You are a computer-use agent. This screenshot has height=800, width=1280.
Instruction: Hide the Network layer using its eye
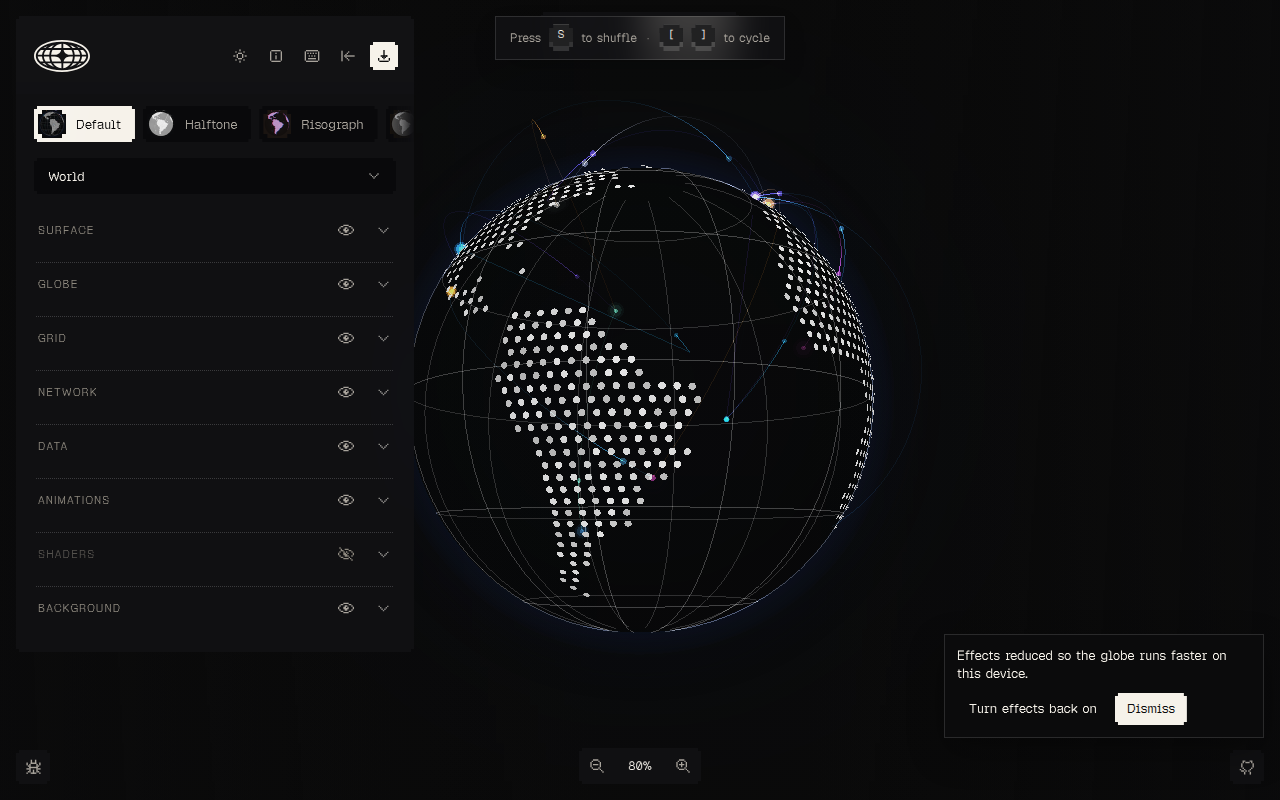tap(346, 392)
